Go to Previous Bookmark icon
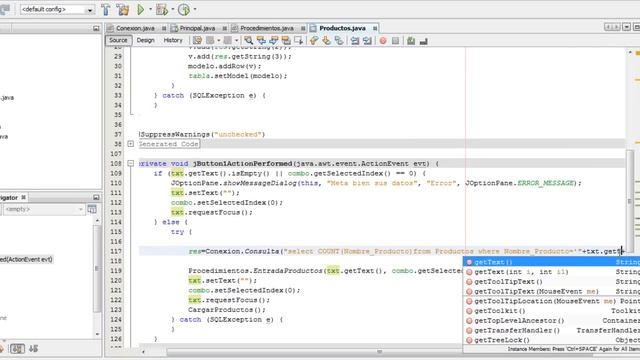Screen dimensions: 640x360 pyautogui.click(x=314, y=40)
